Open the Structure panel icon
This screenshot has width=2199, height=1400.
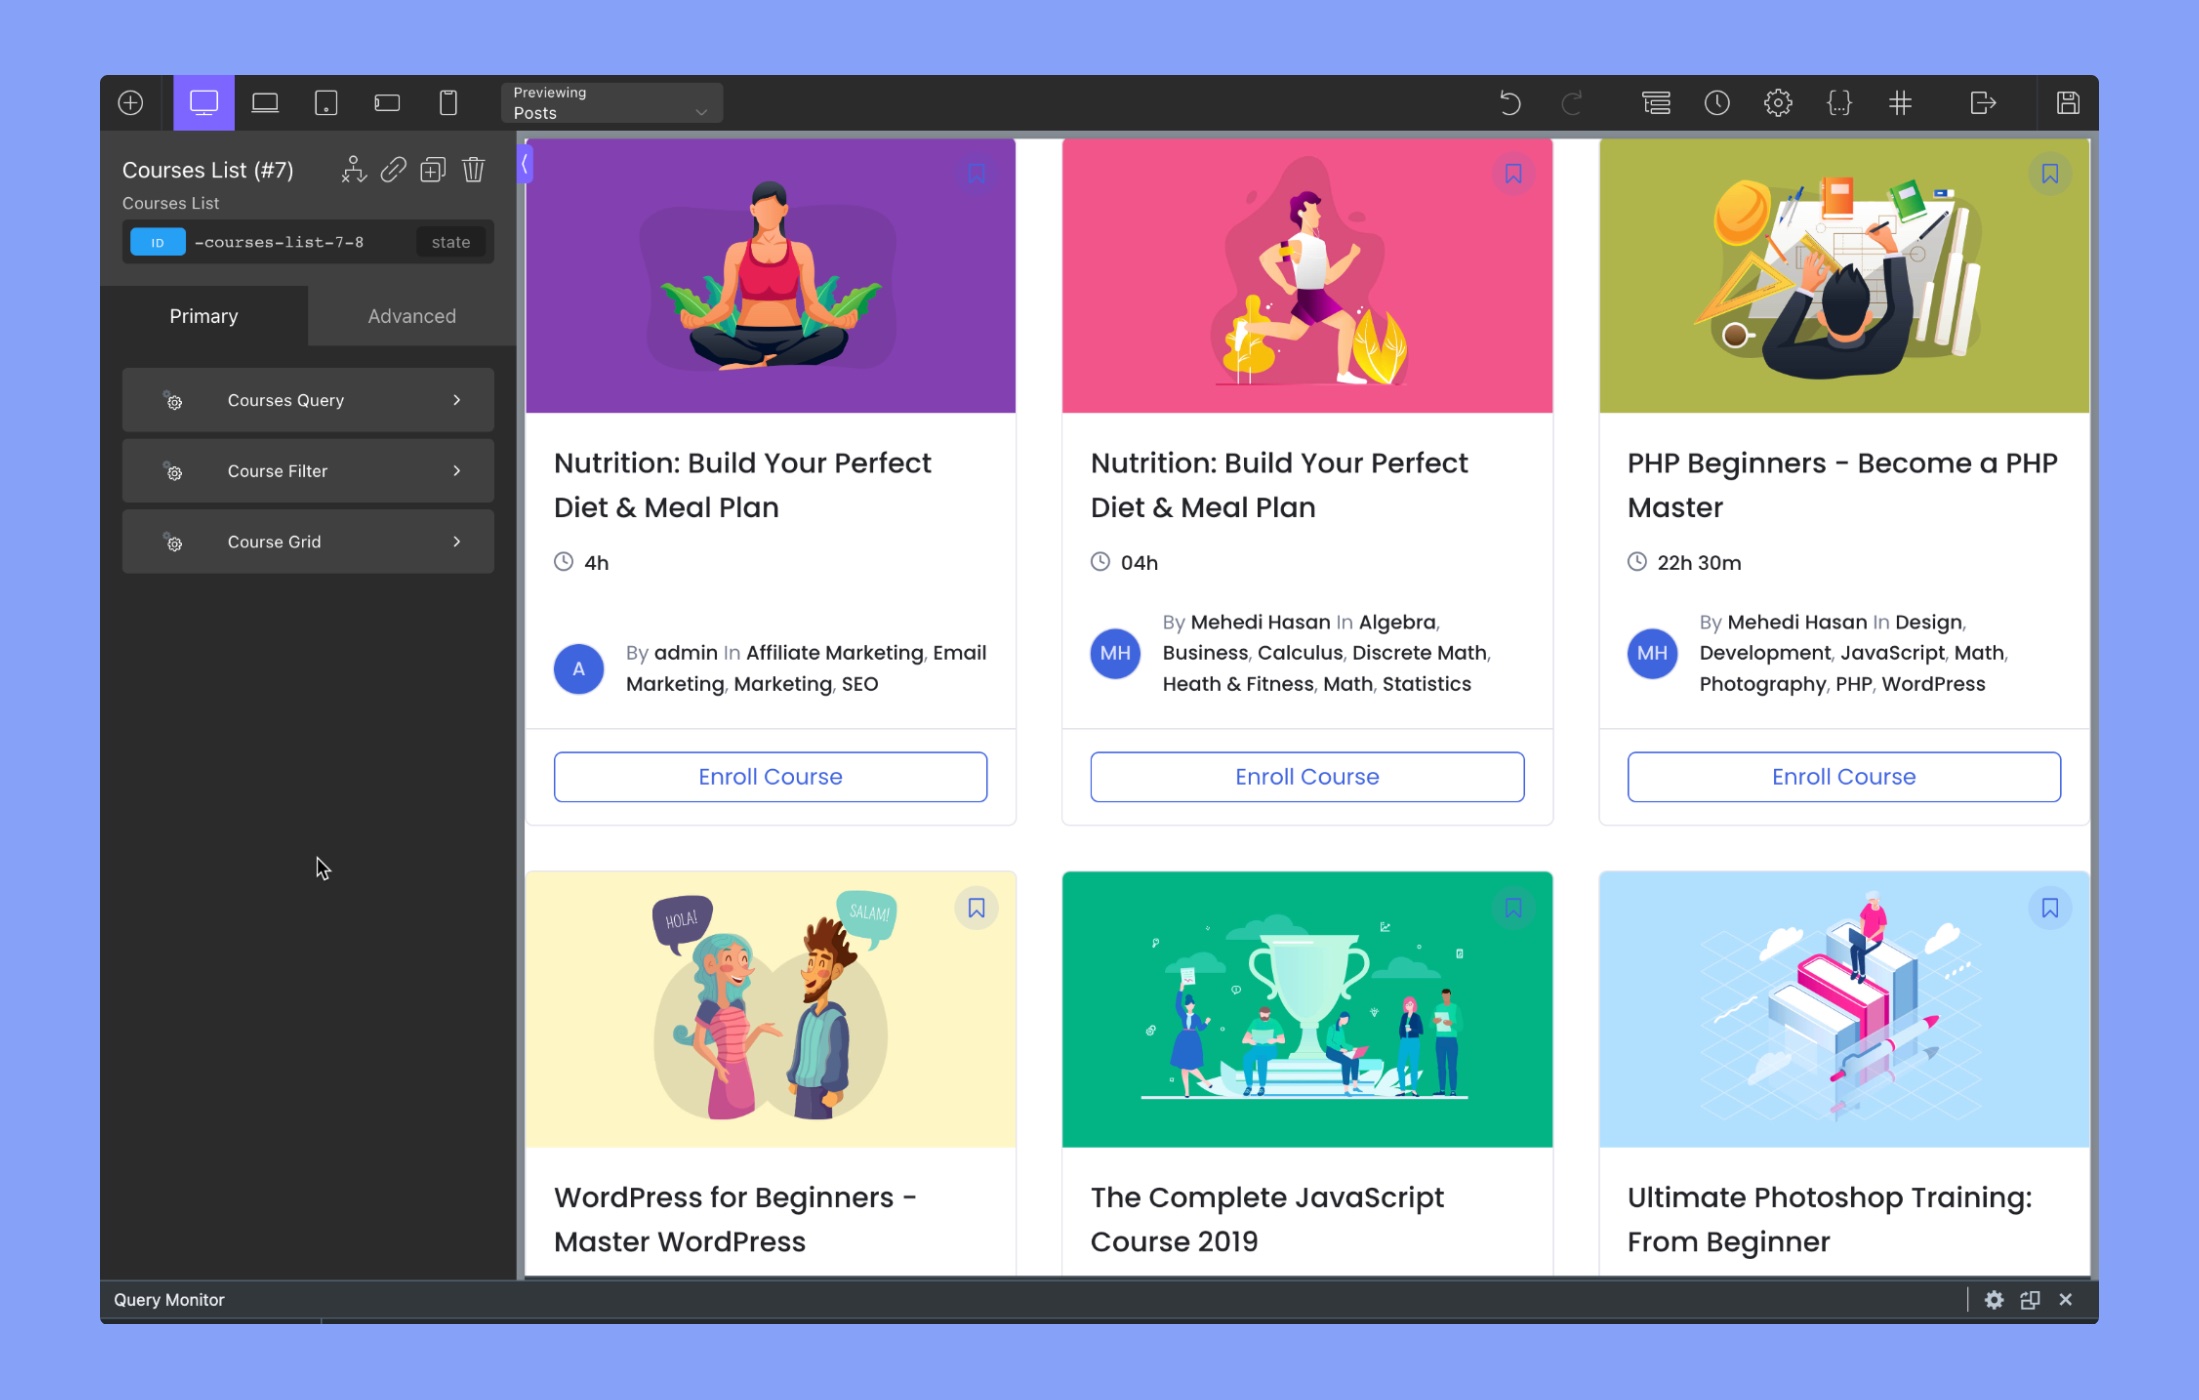tap(1656, 103)
